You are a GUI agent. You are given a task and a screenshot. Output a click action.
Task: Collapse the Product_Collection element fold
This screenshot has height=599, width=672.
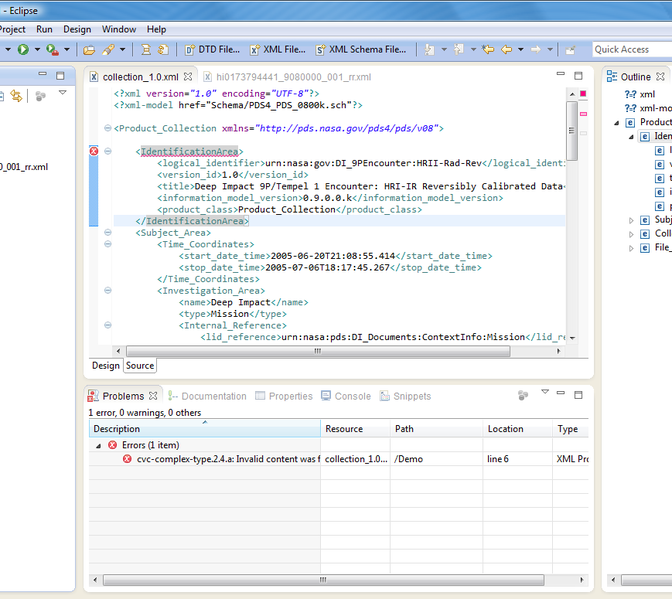108,128
